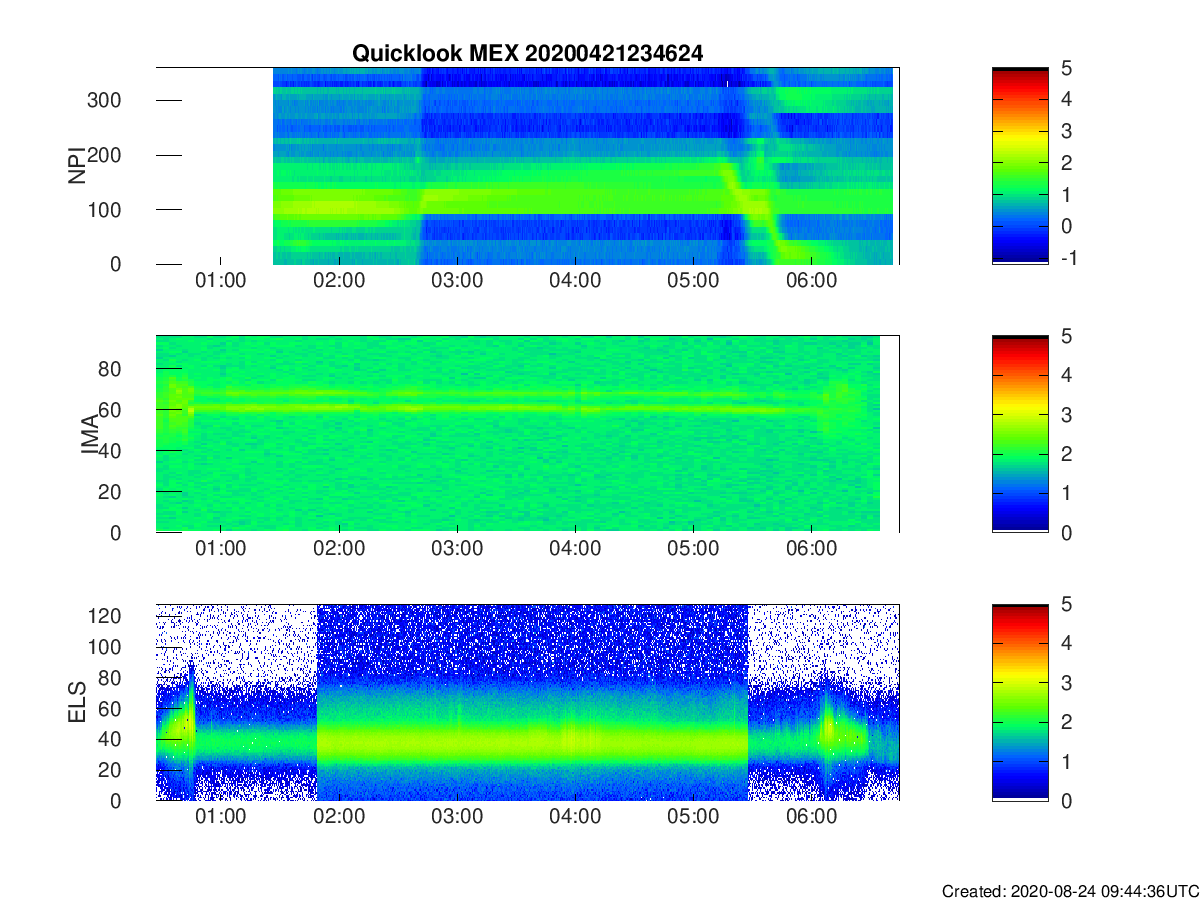Click the Created timestamp text
Screen dimensions: 1200x900
tap(1070, 891)
